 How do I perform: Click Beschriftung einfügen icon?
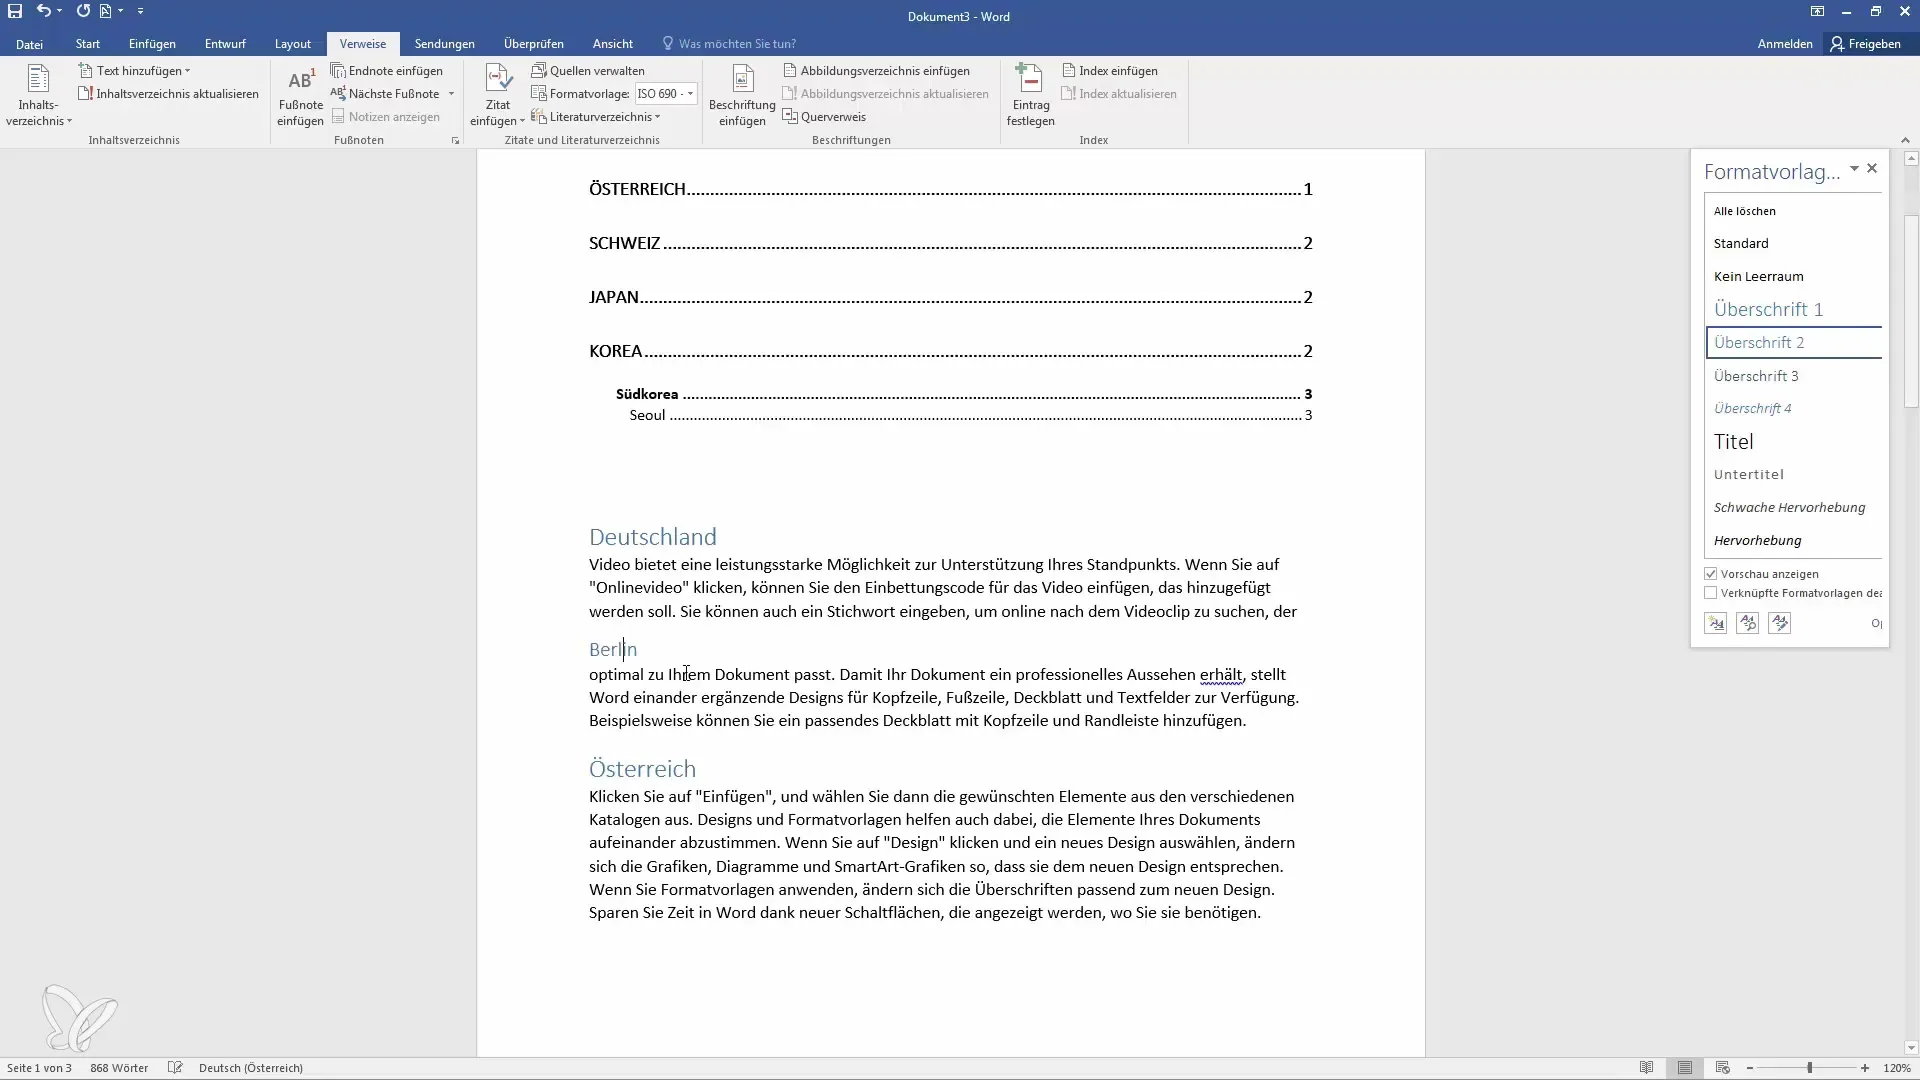pyautogui.click(x=742, y=96)
